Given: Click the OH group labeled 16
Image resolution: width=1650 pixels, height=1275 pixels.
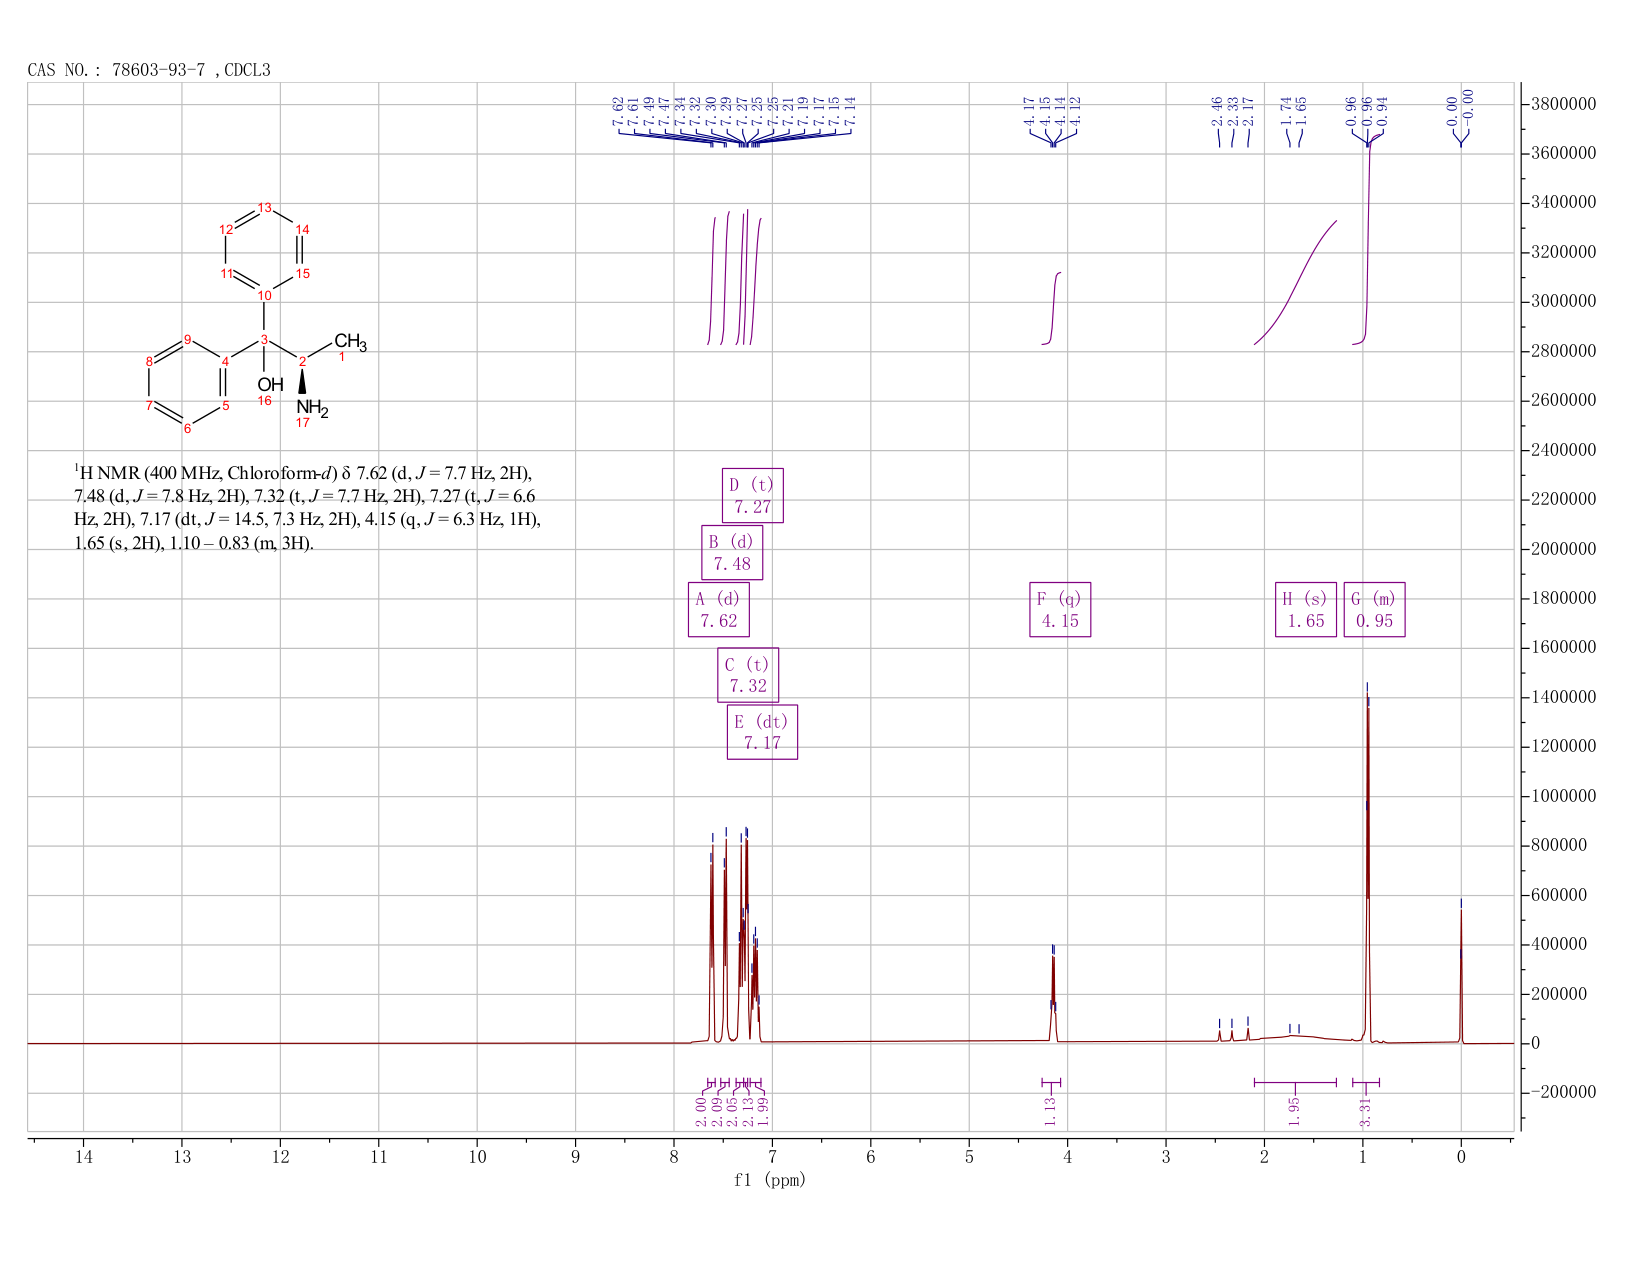Looking at the screenshot, I should click(x=269, y=385).
